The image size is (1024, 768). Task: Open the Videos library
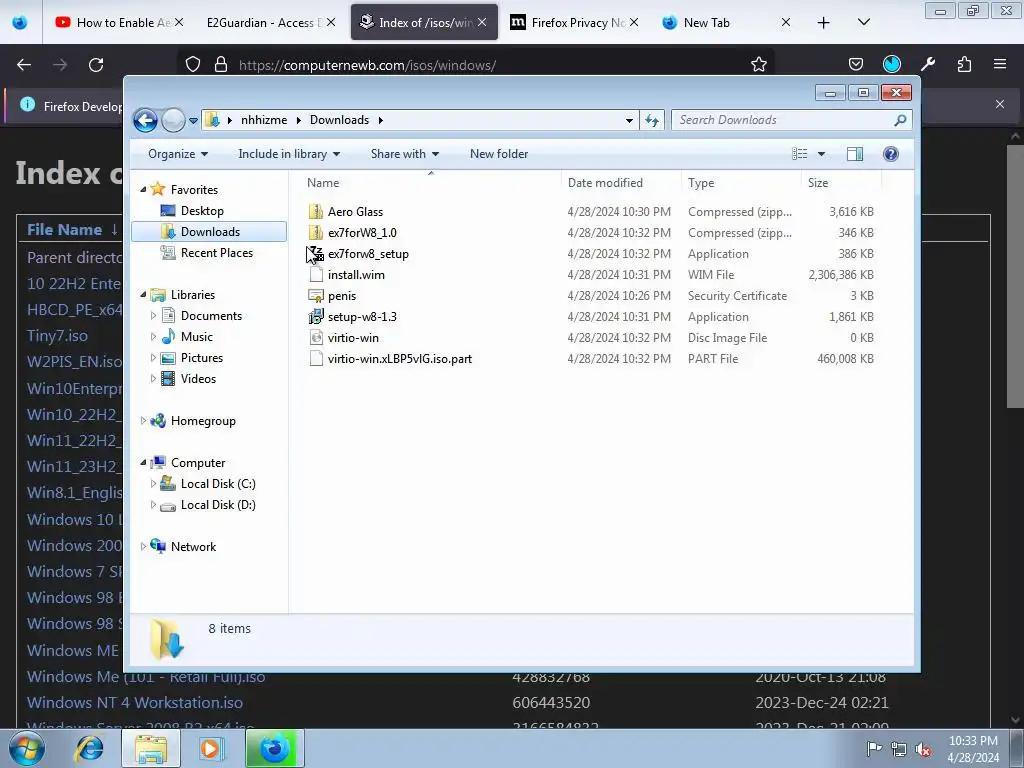(198, 379)
